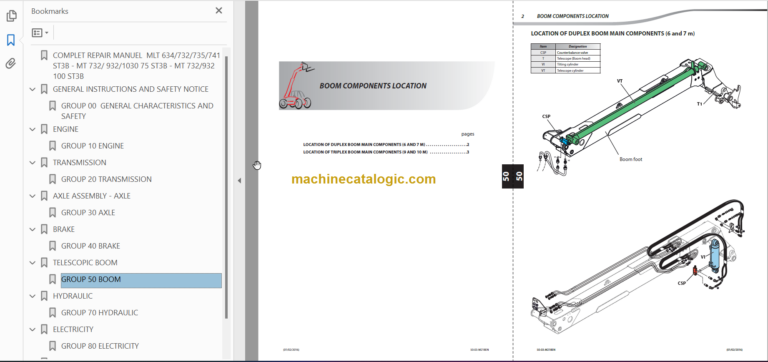Screen dimensions: 768x362
Task: Open GENERAL INSTRUCTIONS AND SAFETY NOTICE bookmark
Action: point(130,89)
